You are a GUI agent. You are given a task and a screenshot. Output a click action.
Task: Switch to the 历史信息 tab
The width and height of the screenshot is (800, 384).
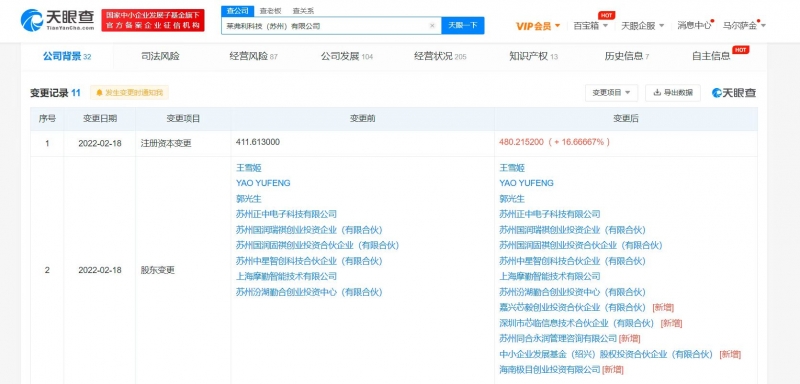coord(627,57)
